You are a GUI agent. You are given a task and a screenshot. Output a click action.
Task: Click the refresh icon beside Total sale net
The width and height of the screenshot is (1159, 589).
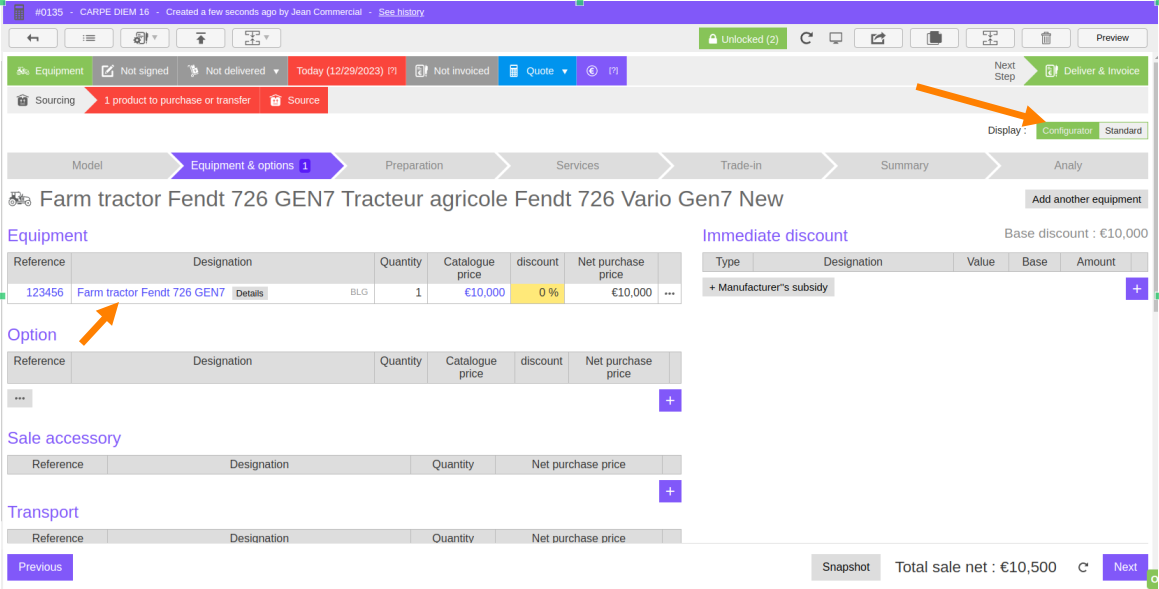(x=1083, y=568)
